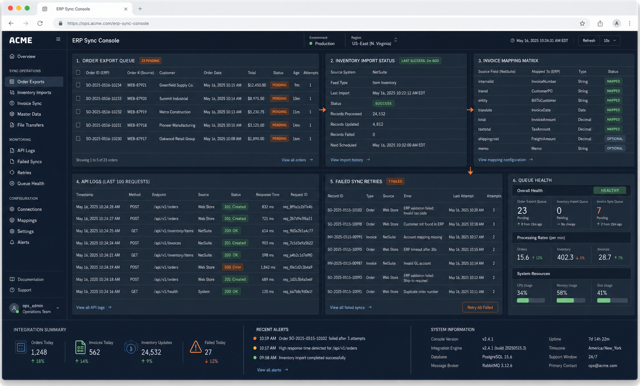Click the API Logs document icon
The width and height of the screenshot is (640, 386).
[x=12, y=151]
